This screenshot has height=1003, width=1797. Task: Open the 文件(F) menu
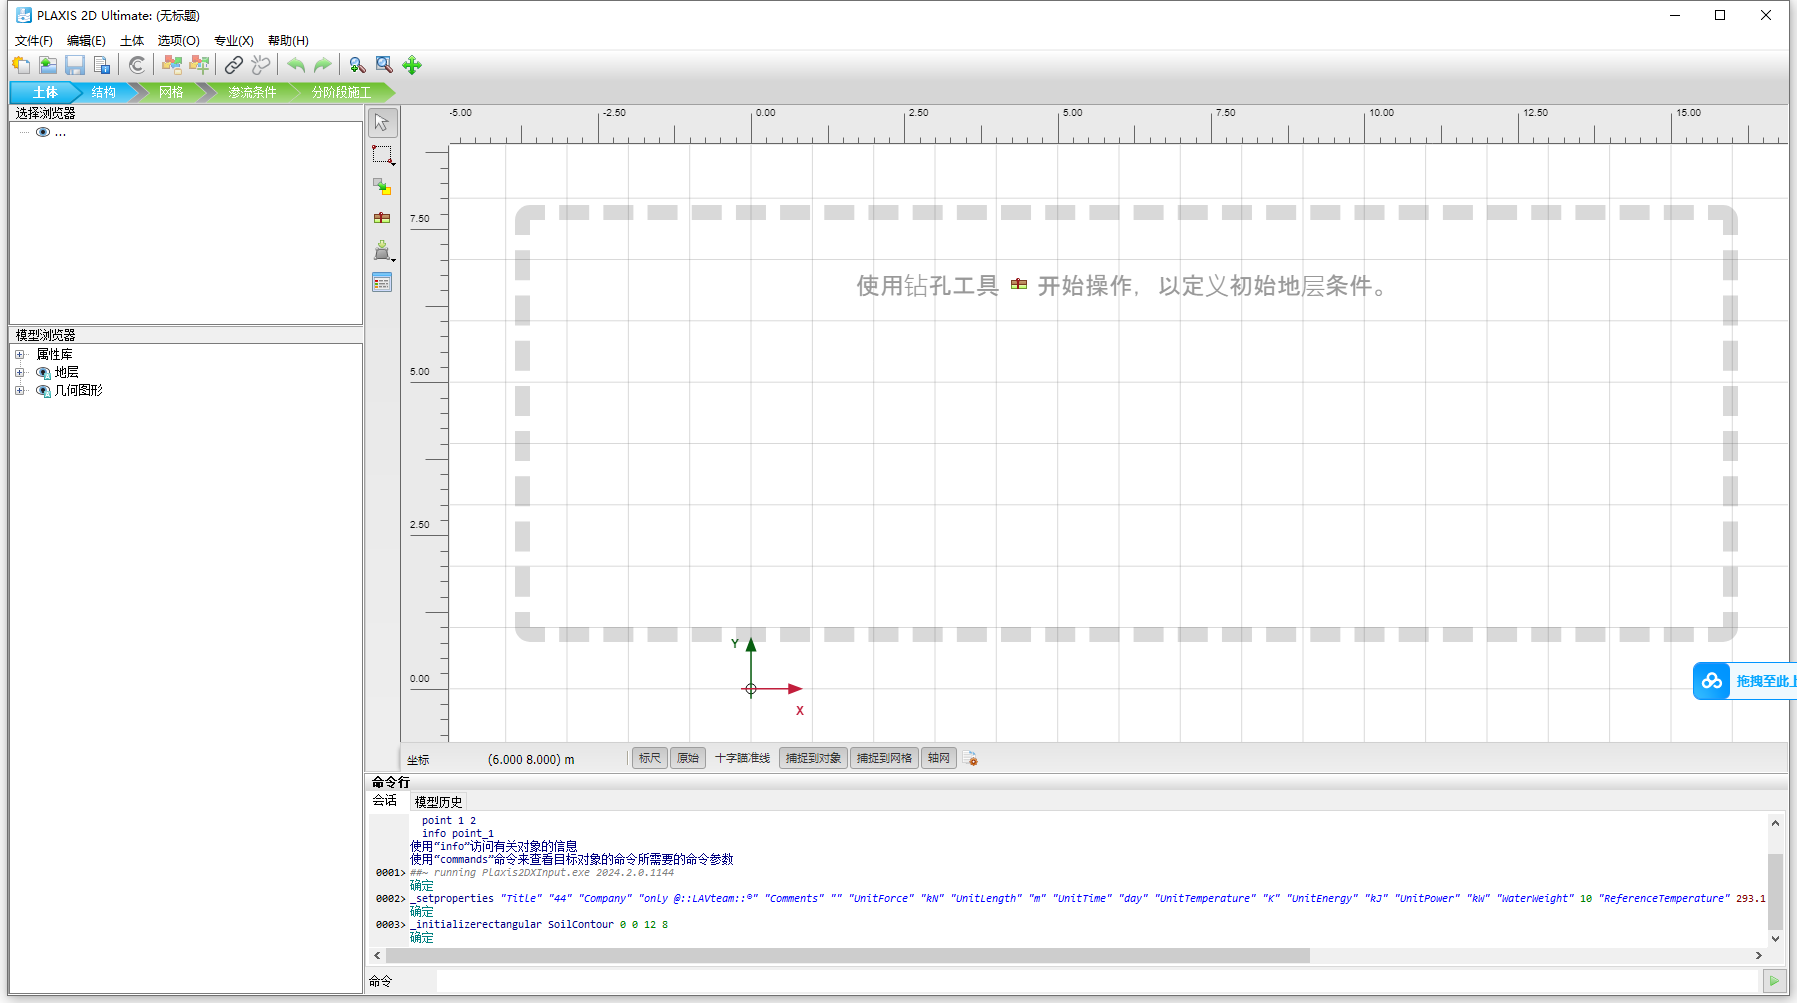[x=34, y=41]
